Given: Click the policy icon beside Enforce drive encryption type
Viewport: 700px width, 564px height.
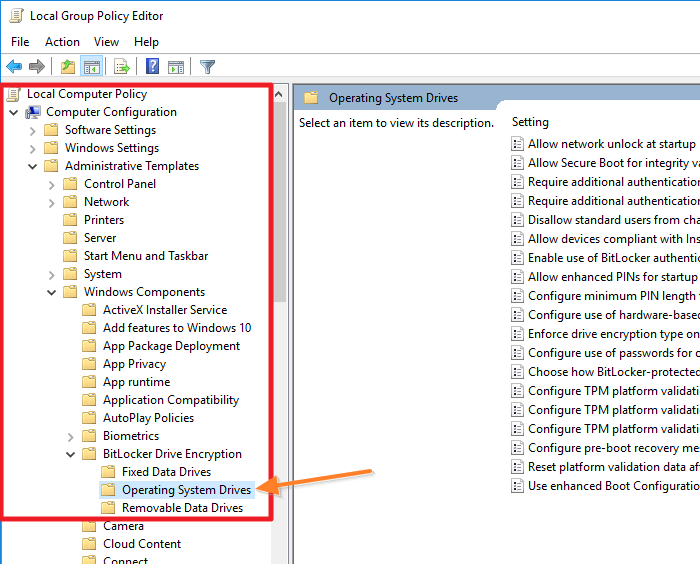Looking at the screenshot, I should click(517, 334).
